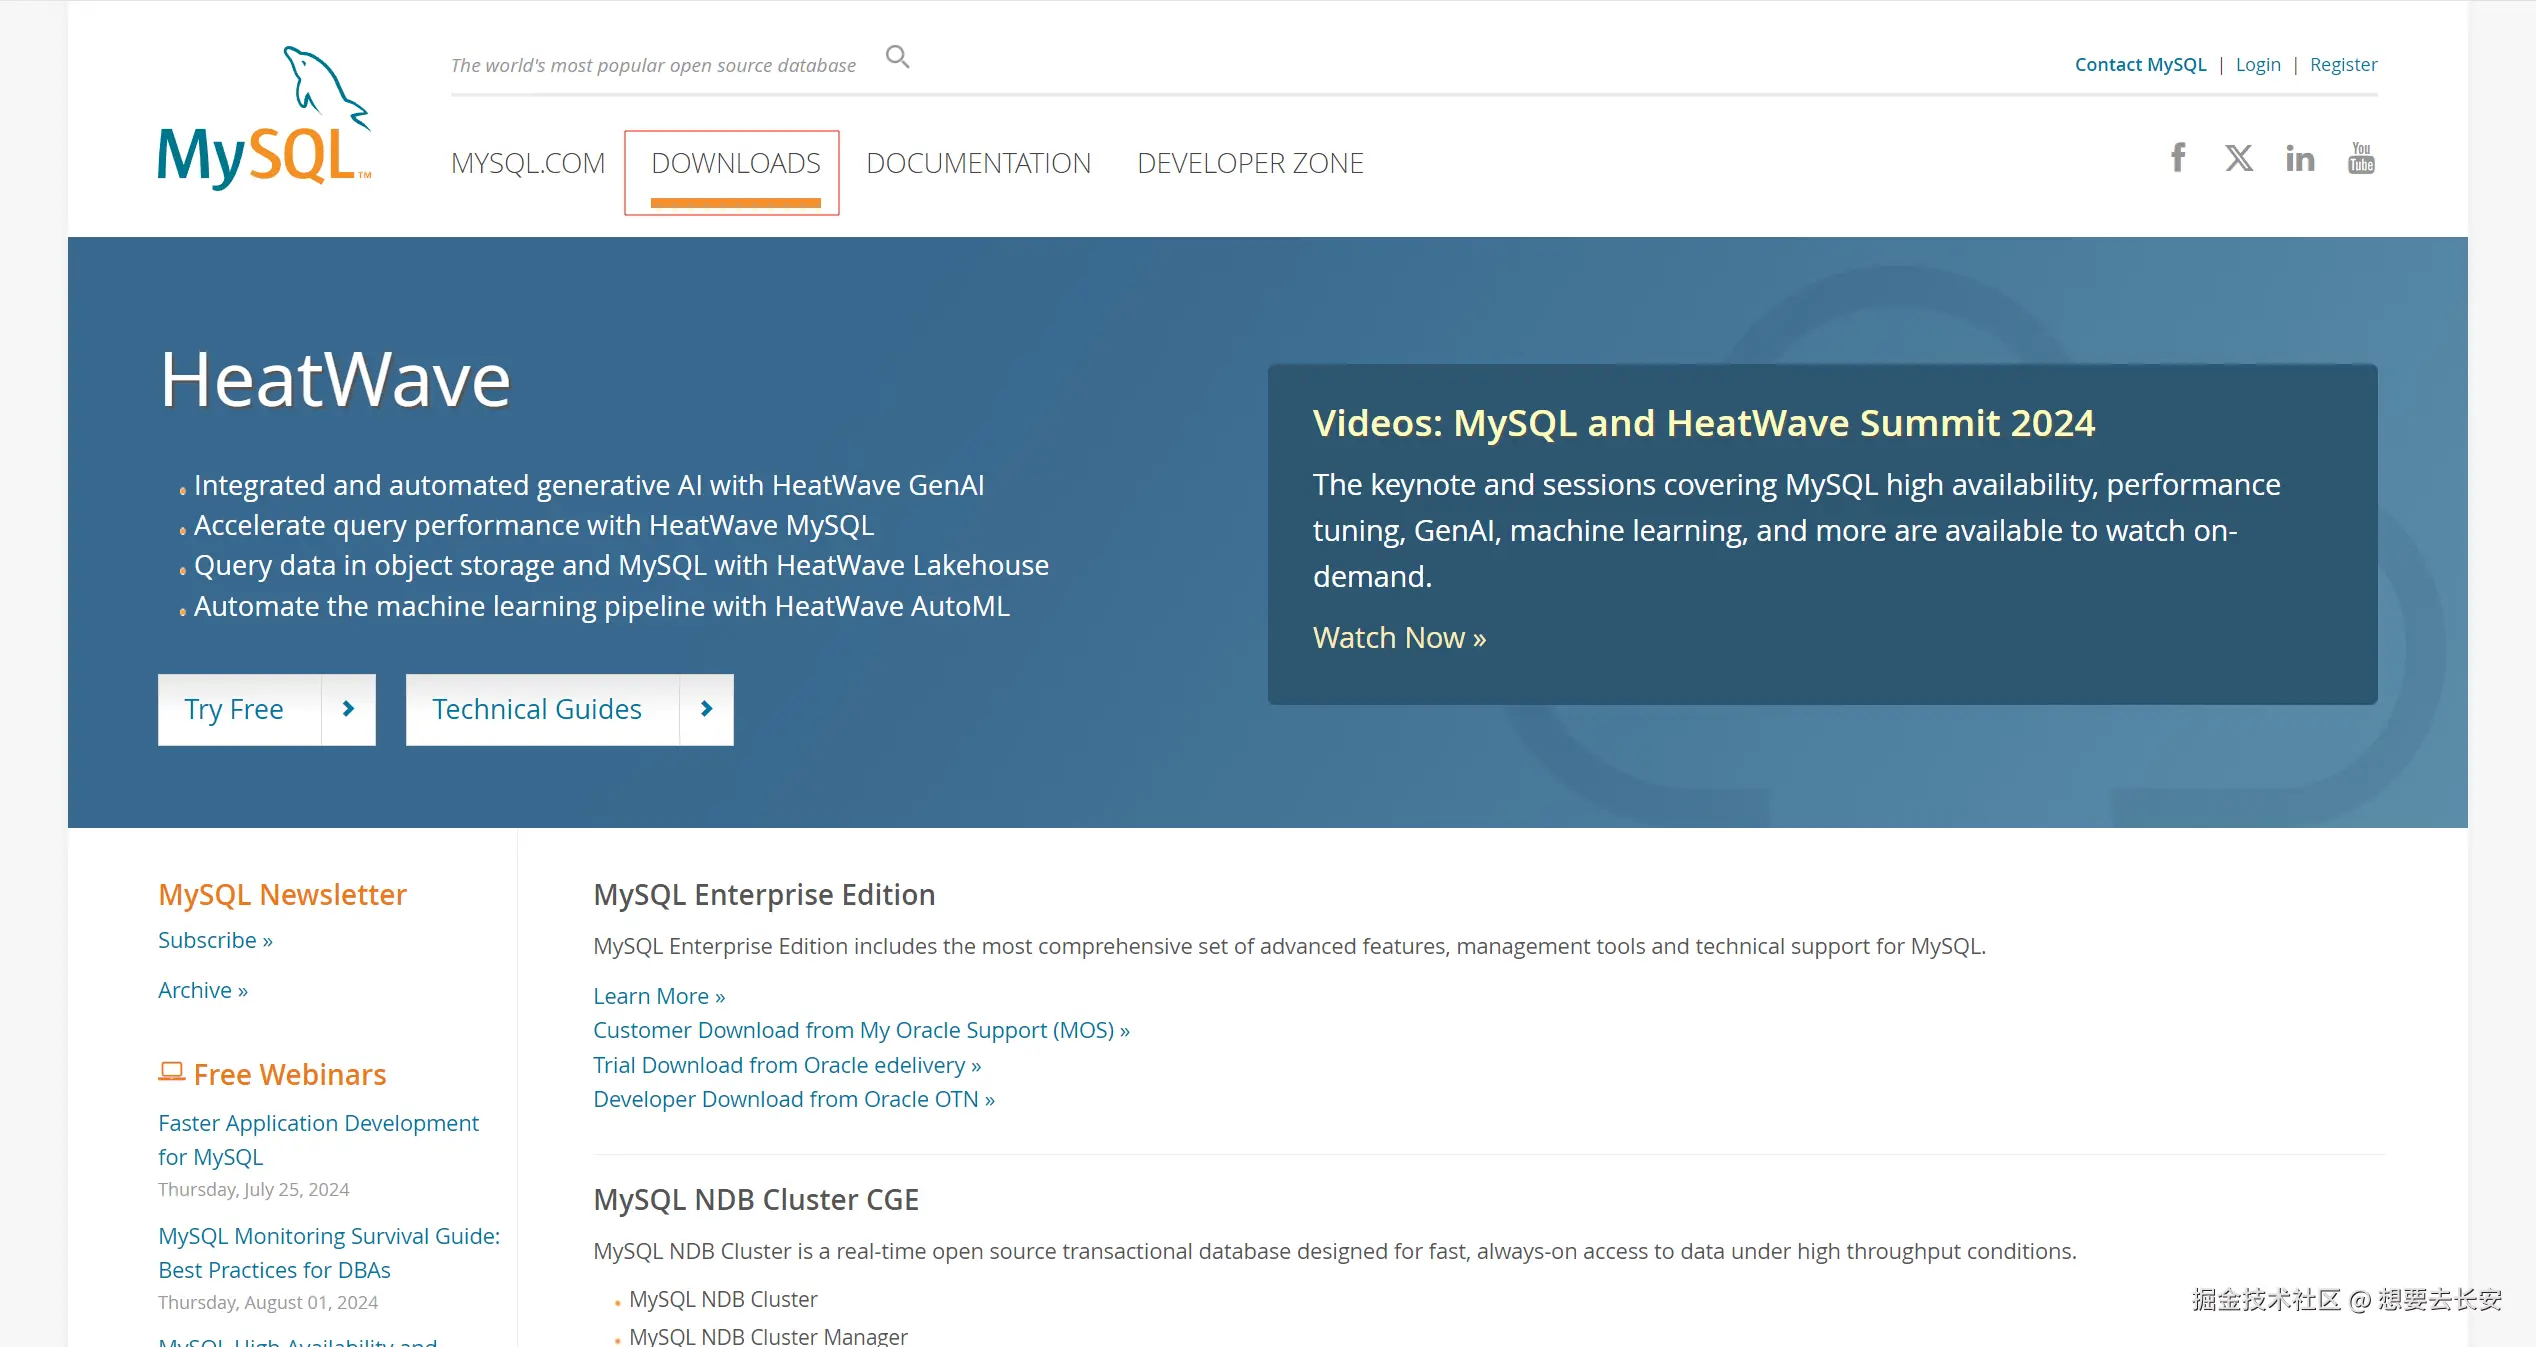Screen dimensions: 2536x1347
Task: Follow the Watch Now link
Action: coord(1399,638)
